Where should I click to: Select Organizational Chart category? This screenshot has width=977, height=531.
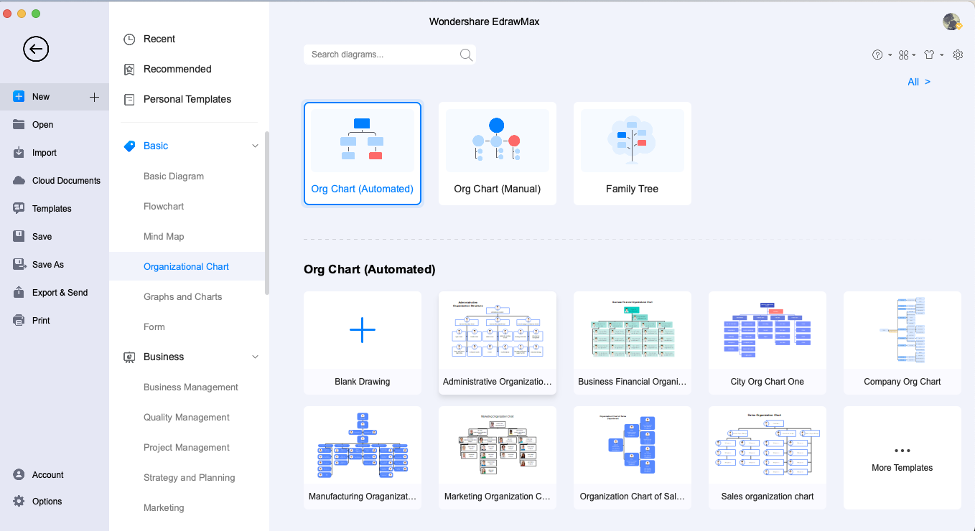click(186, 266)
